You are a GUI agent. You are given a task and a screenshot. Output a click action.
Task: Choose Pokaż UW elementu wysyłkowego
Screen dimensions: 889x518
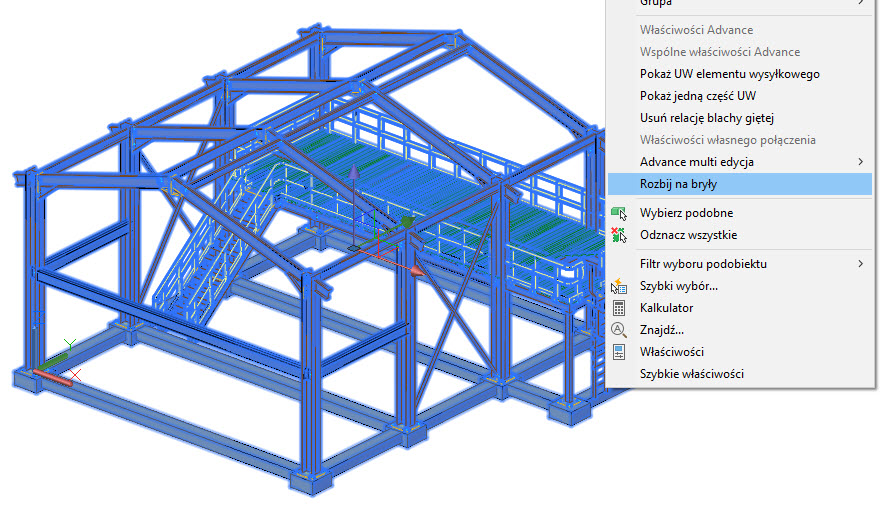click(730, 74)
